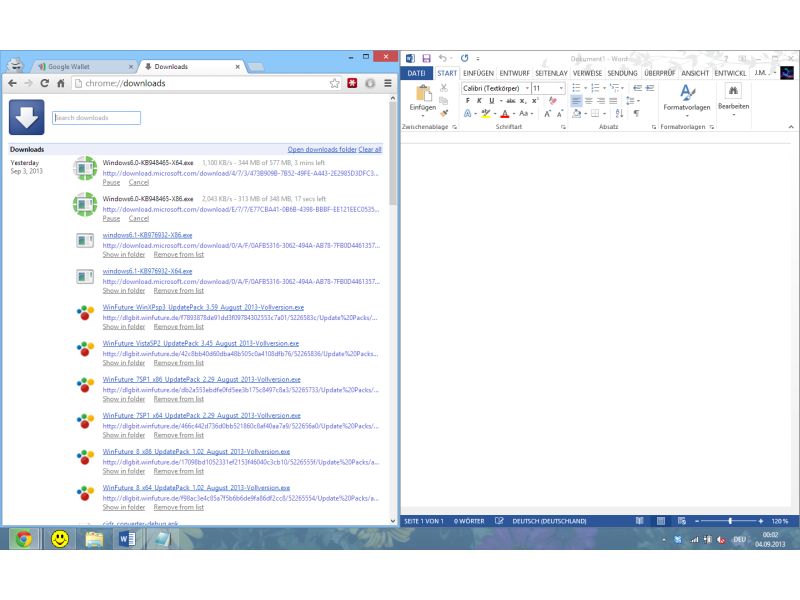
Task: Open the EINFÜGEN ribbon tab
Action: tap(478, 73)
